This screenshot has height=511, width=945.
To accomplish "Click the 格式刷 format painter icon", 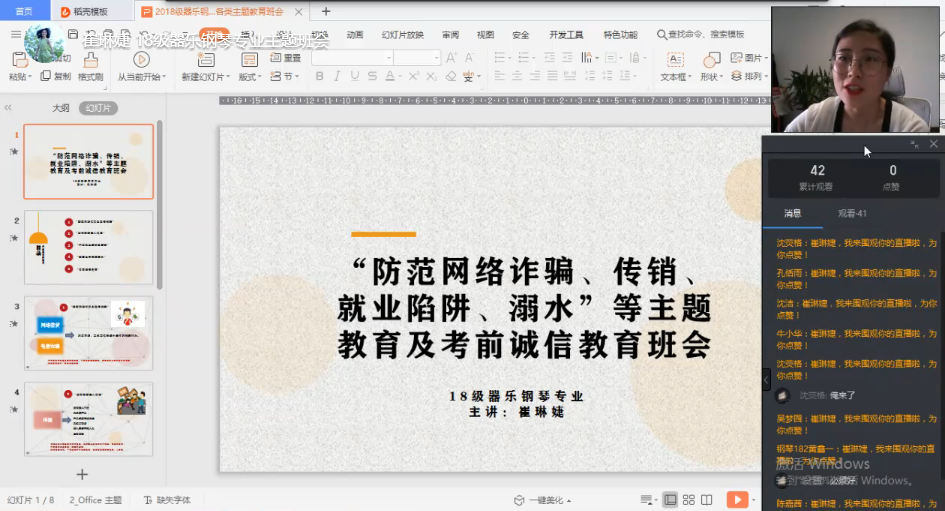I will tap(90, 59).
